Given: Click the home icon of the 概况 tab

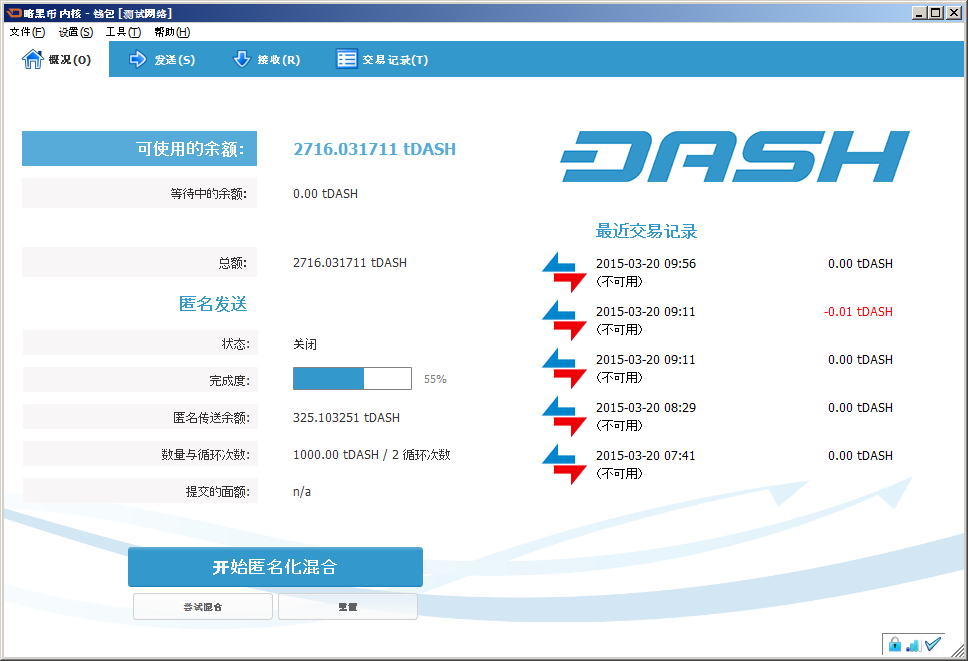Looking at the screenshot, I should pos(32,59).
